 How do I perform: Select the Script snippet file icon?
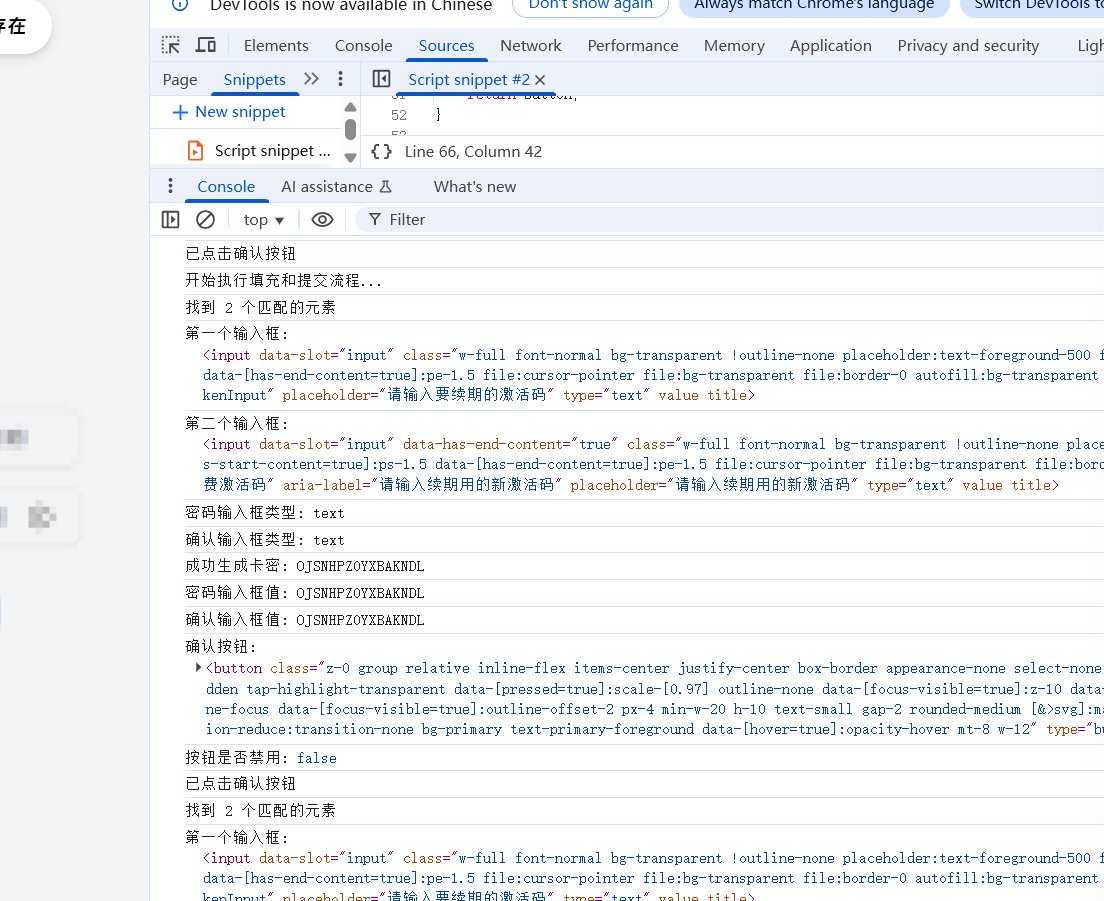click(196, 150)
